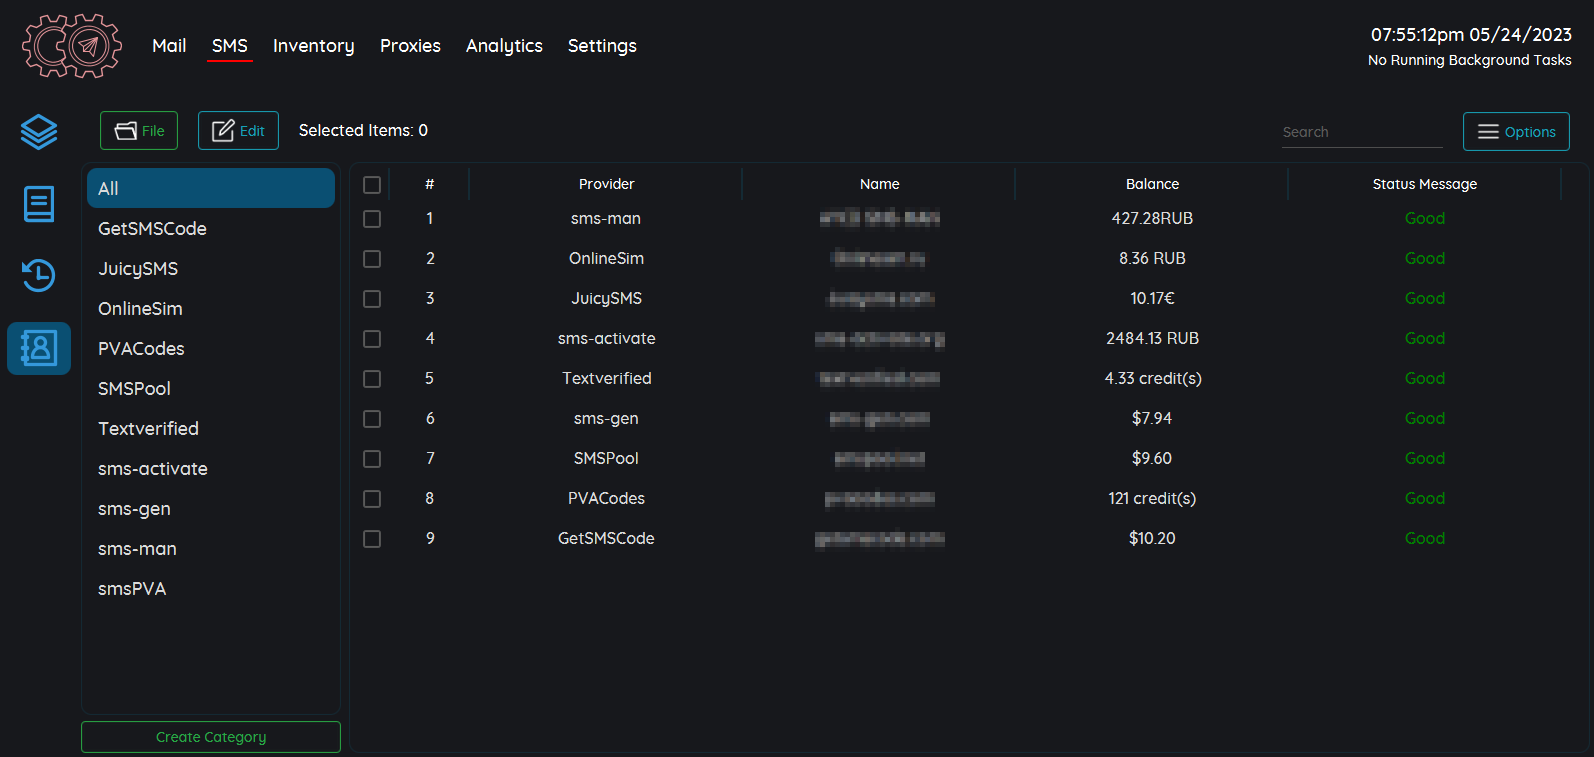Switch to the Proxies tab
The width and height of the screenshot is (1594, 757).
point(410,46)
